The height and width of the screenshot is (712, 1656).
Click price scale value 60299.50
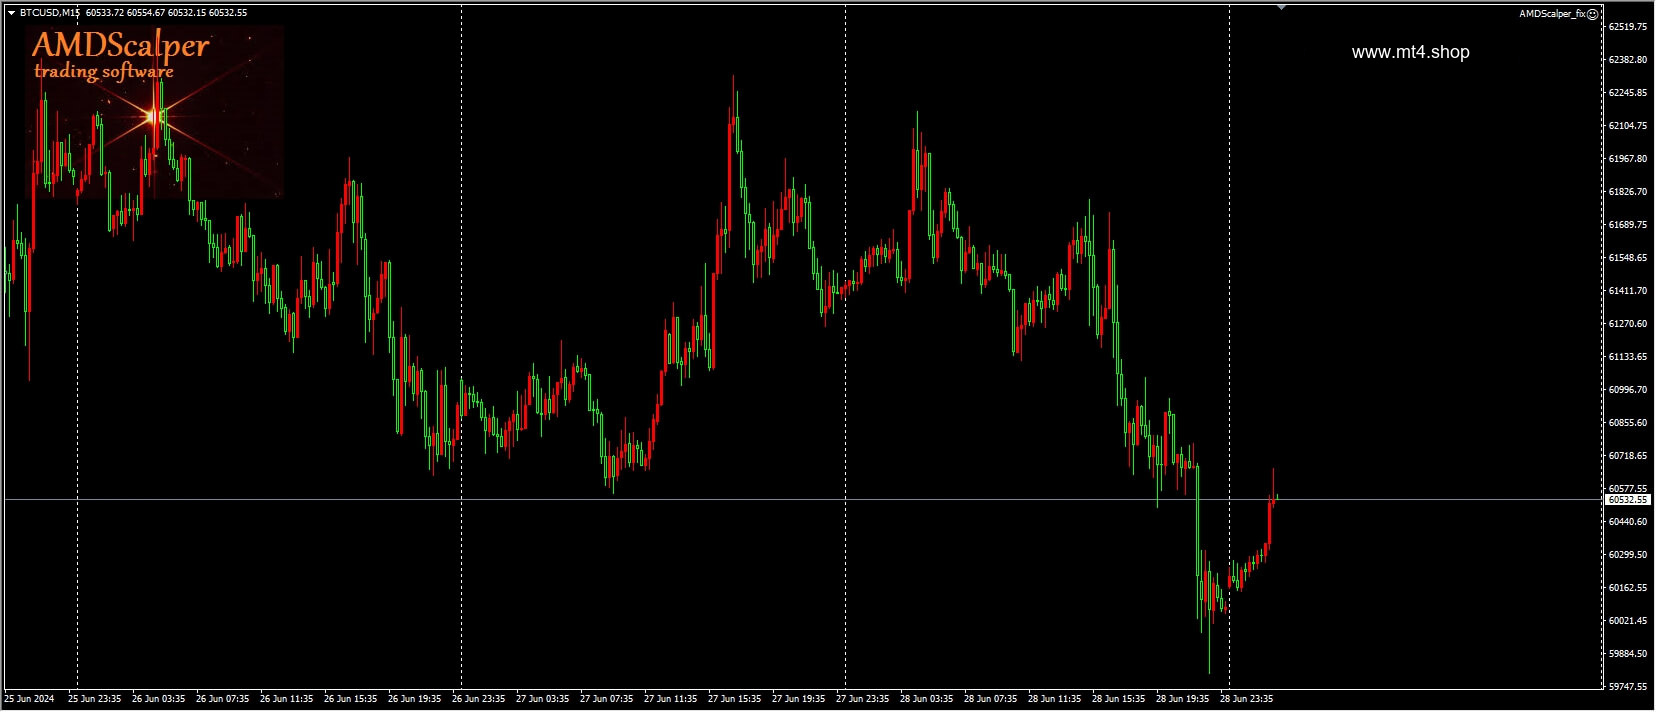(x=1627, y=555)
